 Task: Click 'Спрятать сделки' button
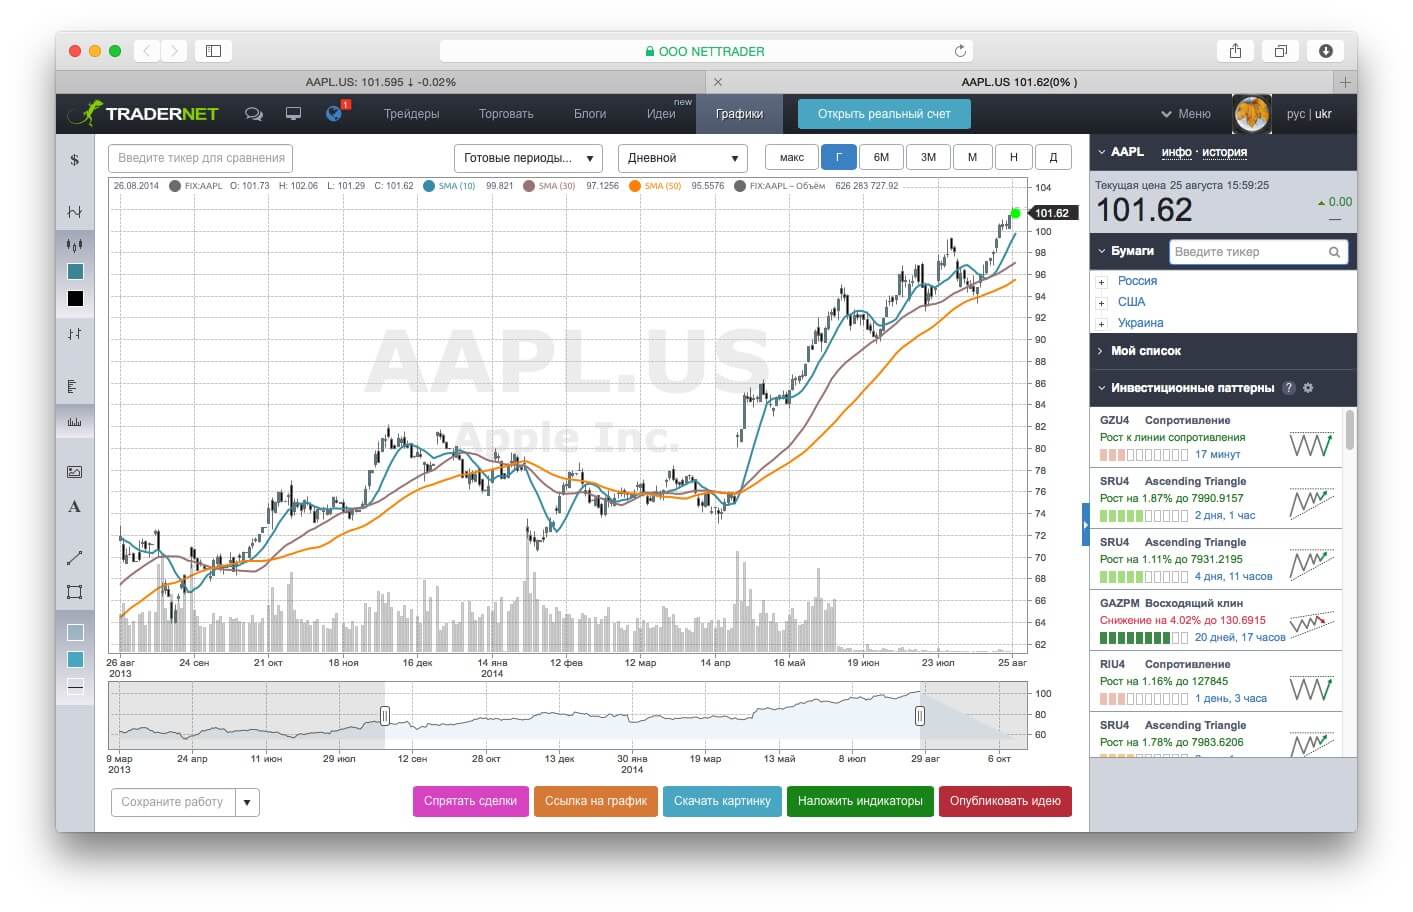click(x=471, y=801)
